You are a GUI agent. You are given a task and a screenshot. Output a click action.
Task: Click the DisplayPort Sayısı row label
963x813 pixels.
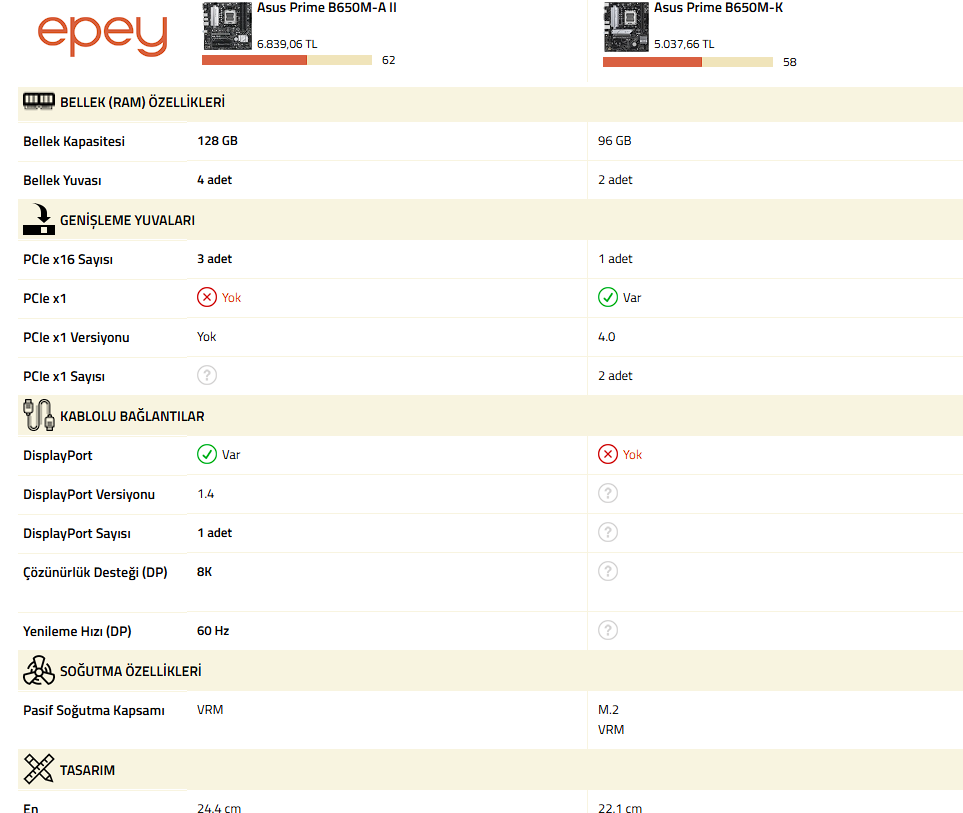coord(77,534)
